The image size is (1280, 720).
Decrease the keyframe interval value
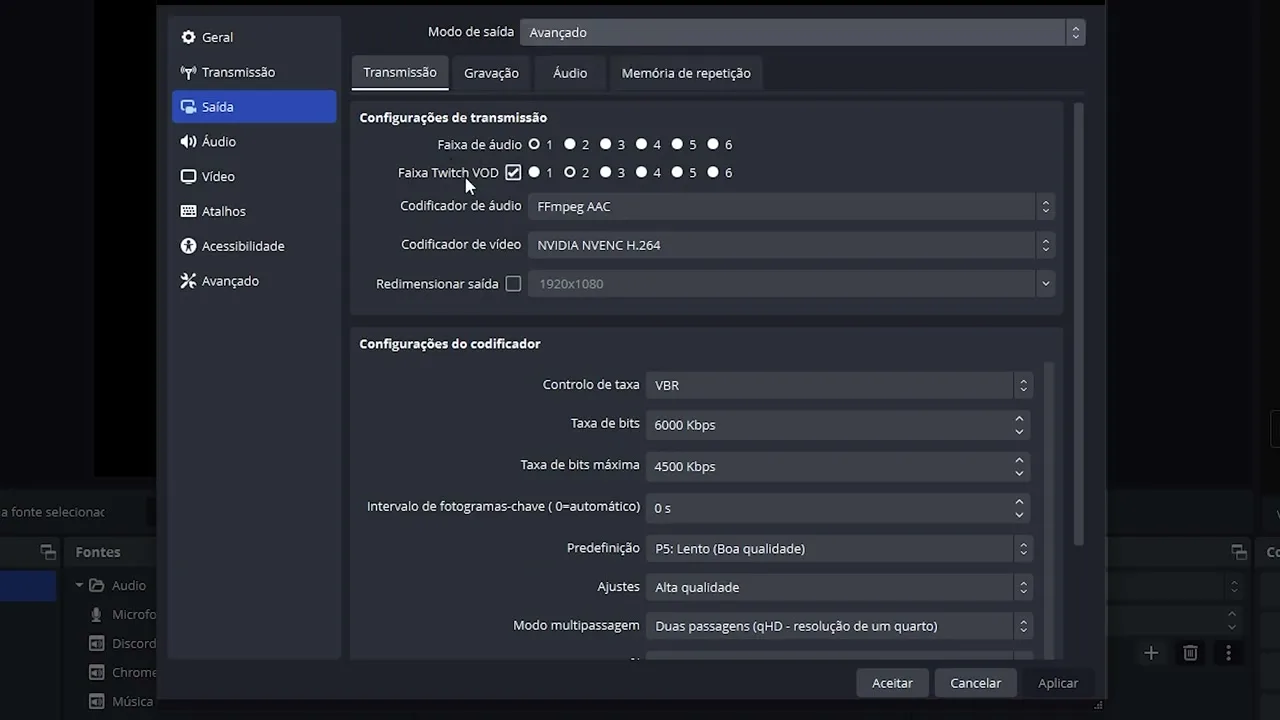[1019, 515]
